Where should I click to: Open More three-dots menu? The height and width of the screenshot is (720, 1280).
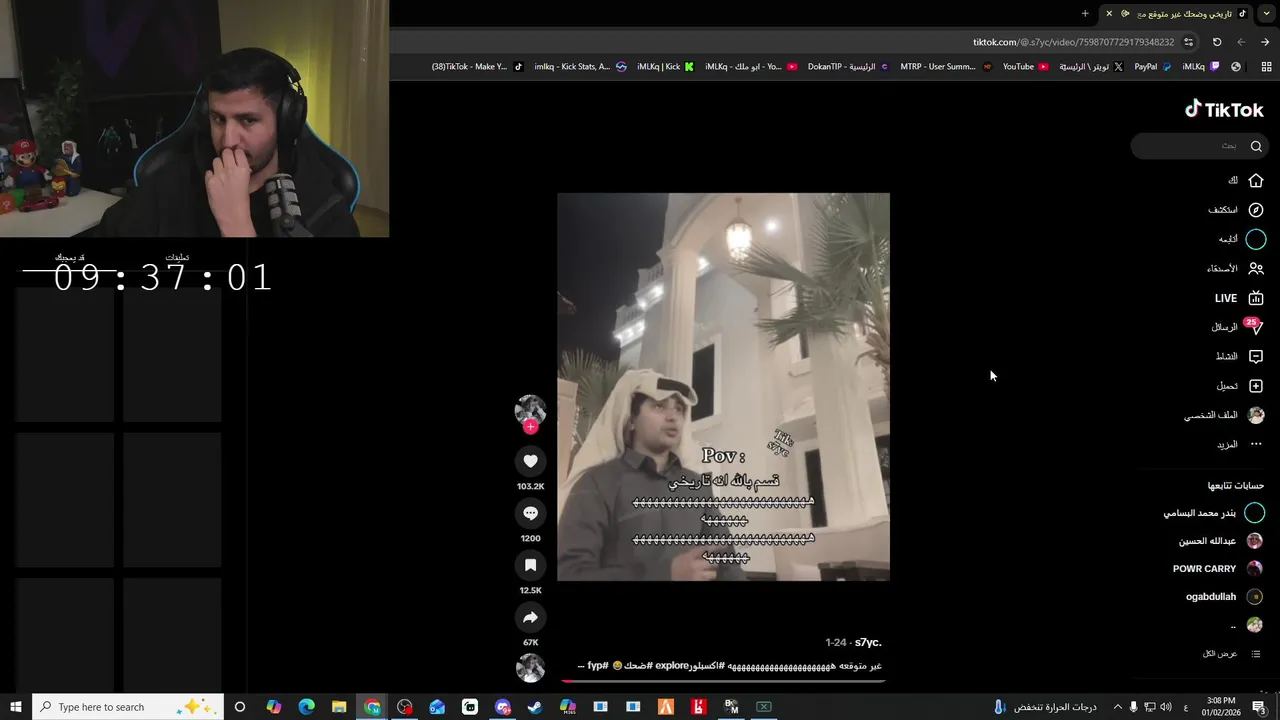click(1256, 444)
